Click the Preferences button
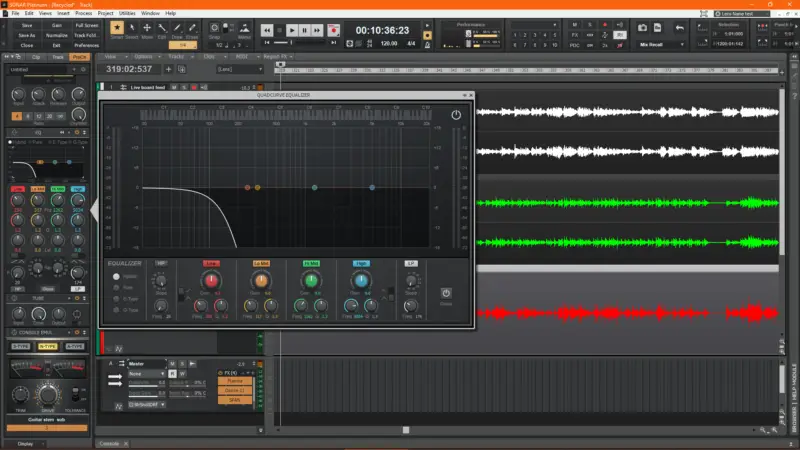 [86, 45]
